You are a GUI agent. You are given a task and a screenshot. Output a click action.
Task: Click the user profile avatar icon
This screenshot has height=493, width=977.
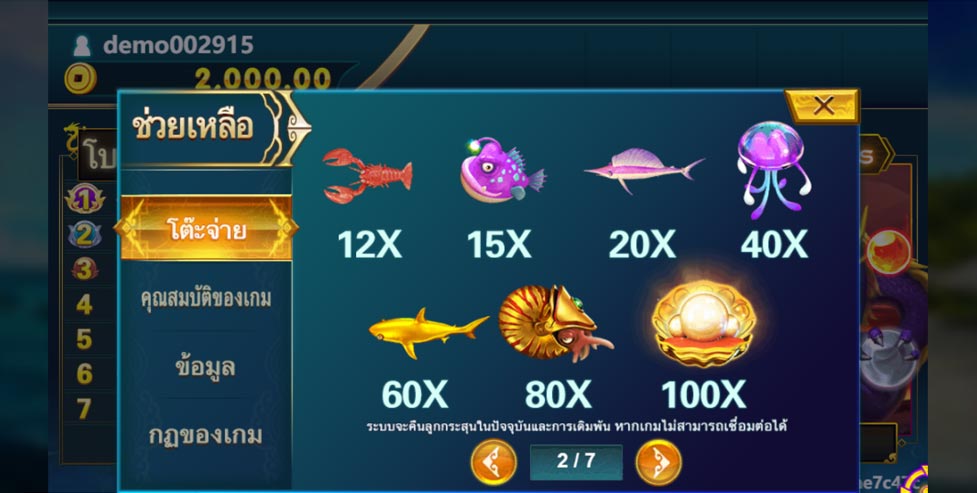click(82, 45)
